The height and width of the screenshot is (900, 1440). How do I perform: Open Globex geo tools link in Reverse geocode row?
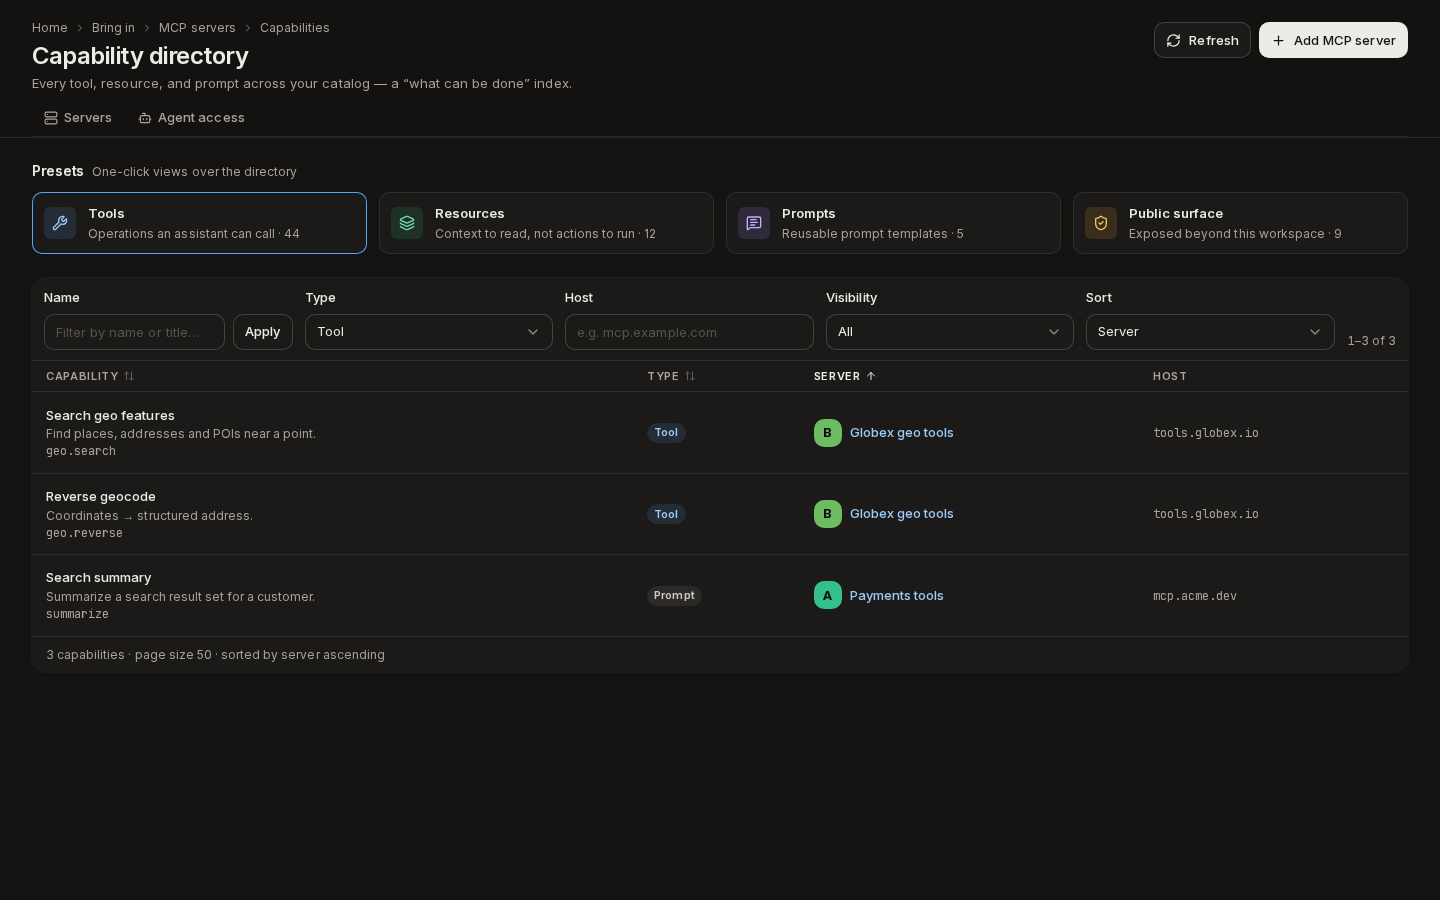pos(902,514)
